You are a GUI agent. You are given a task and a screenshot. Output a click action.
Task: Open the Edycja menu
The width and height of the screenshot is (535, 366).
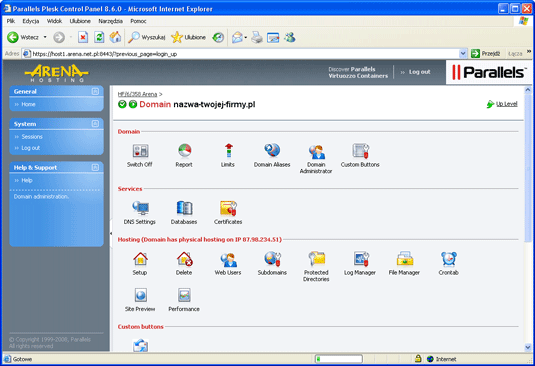coord(31,21)
